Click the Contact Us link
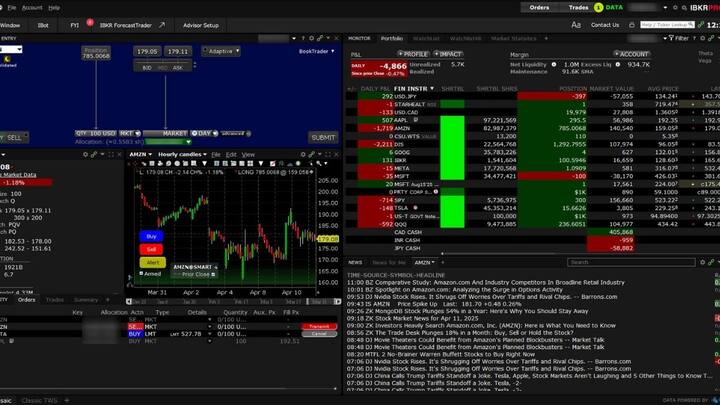The width and height of the screenshot is (720, 405). pyautogui.click(x=605, y=25)
